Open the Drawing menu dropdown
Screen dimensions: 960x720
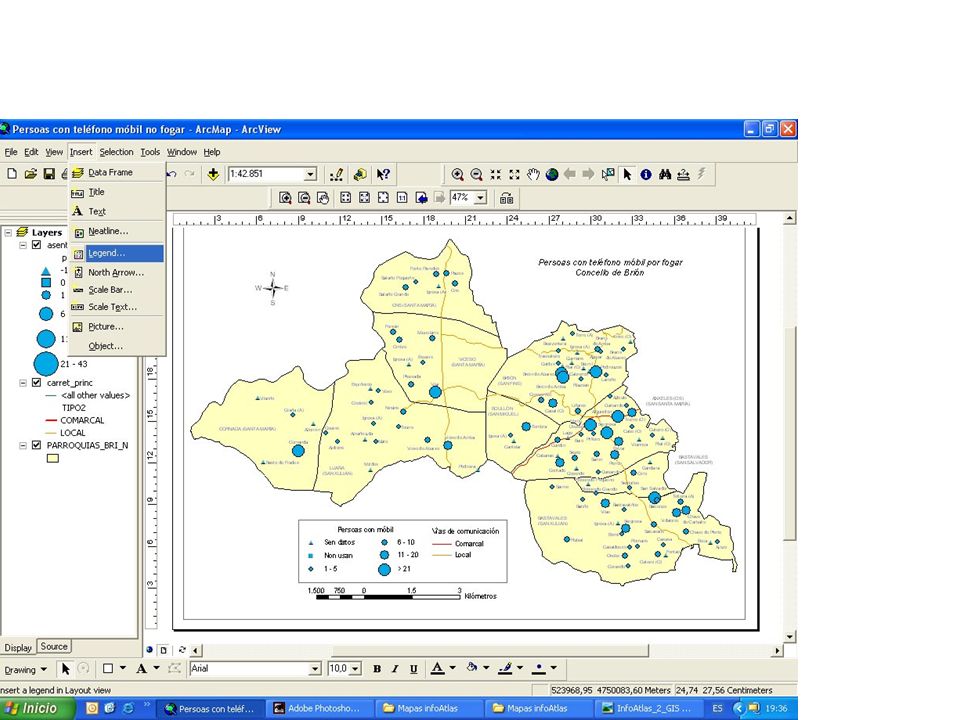26,669
